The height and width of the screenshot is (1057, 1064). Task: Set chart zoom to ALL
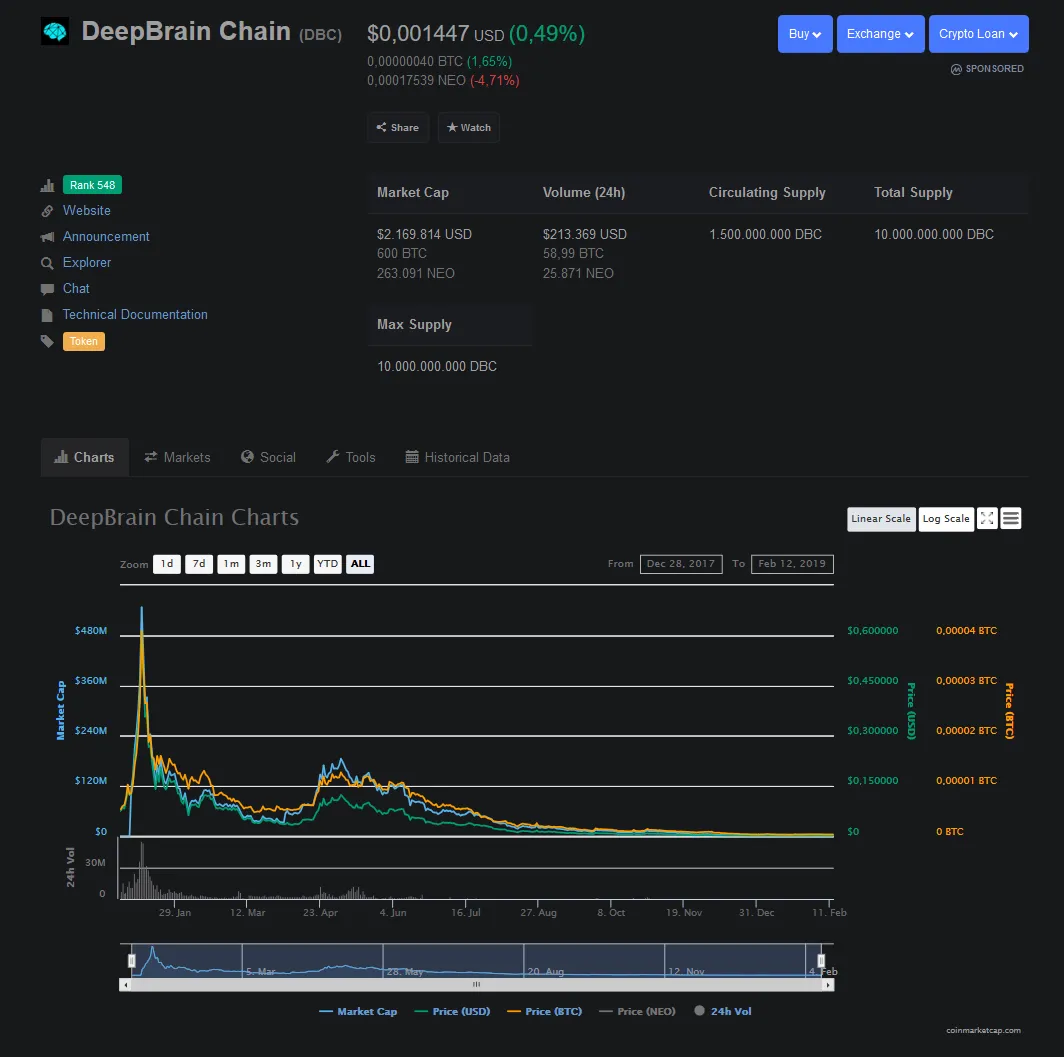click(360, 564)
